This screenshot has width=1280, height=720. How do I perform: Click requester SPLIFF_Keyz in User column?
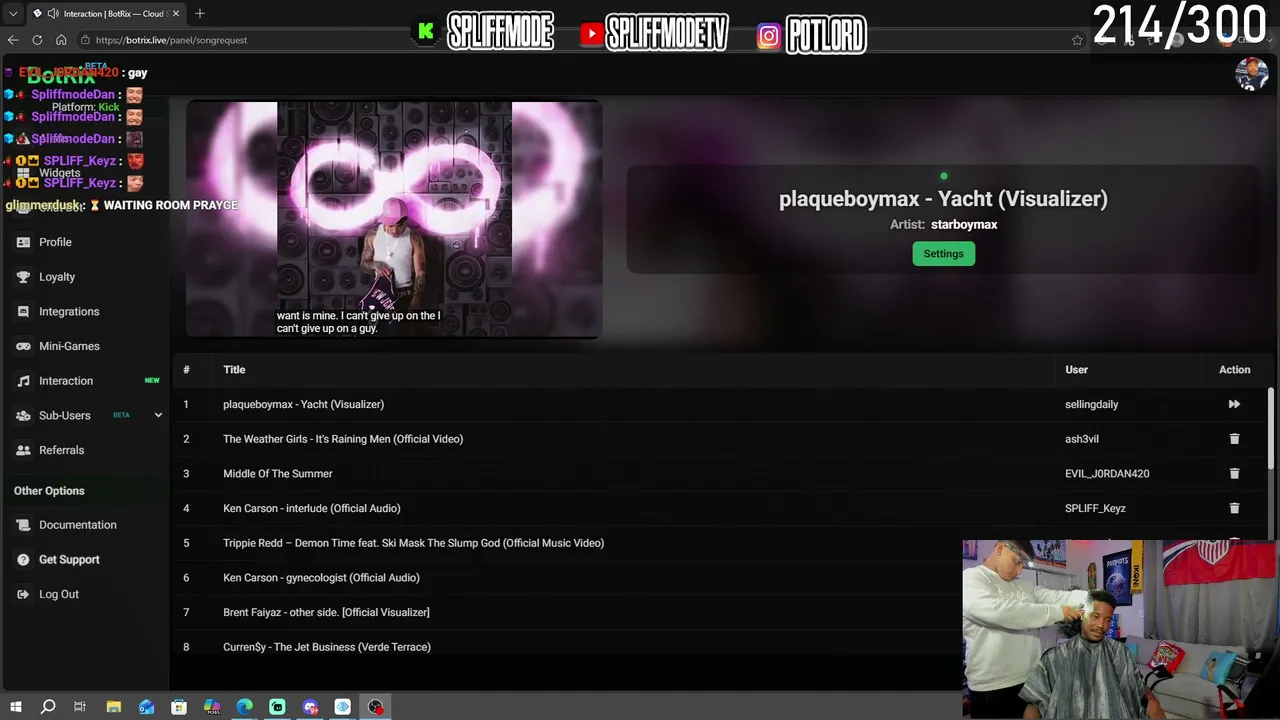point(1095,508)
